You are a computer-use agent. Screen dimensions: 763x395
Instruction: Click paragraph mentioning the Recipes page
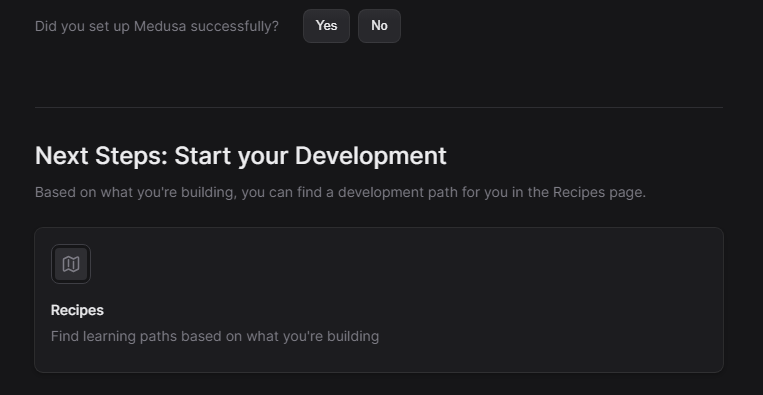[340, 192]
